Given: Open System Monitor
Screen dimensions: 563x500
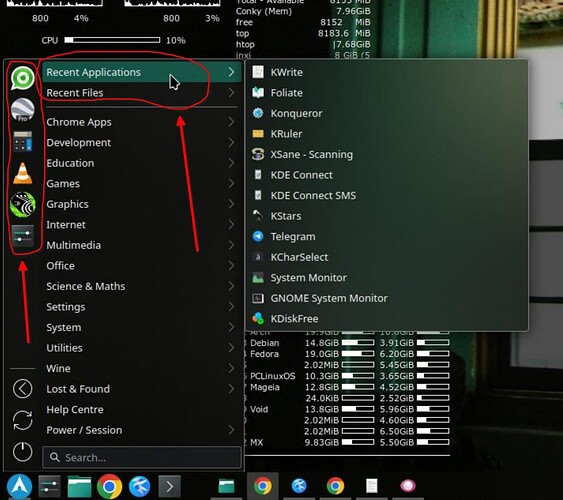Looking at the screenshot, I should 386,277.
